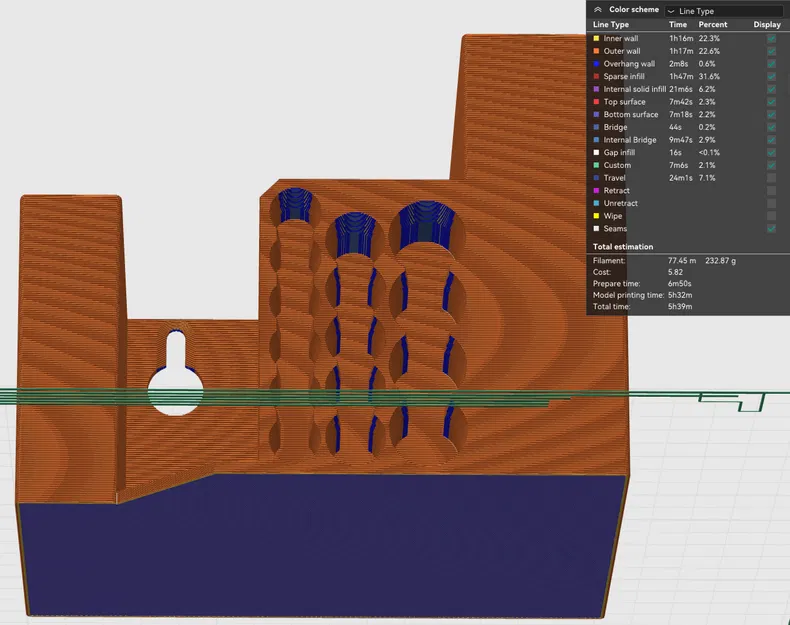Select the Overhang wall row label
Screen dimensions: 790x625
point(629,63)
